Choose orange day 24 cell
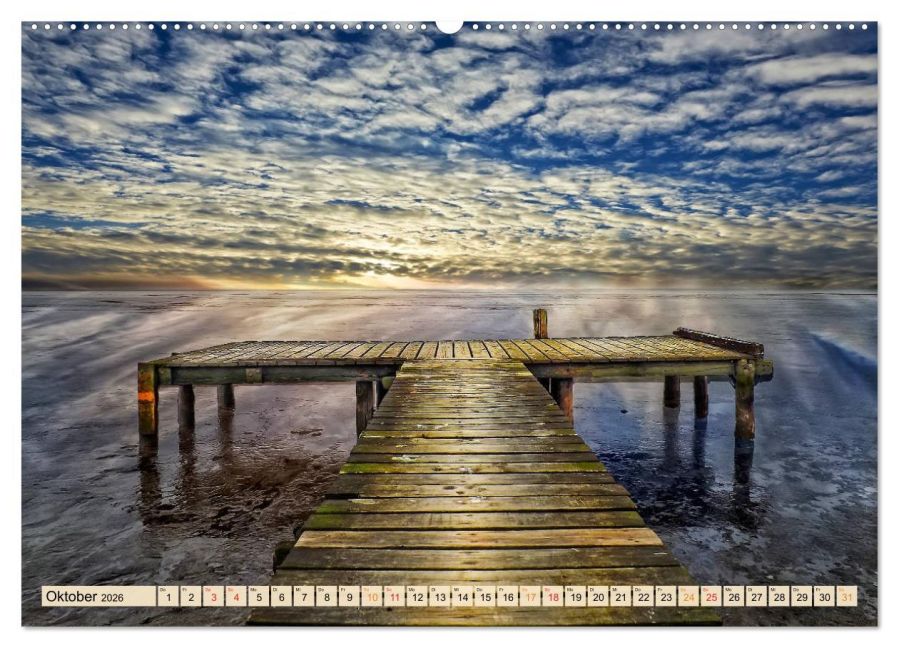Viewport: 899px width, 648px height. point(688,597)
